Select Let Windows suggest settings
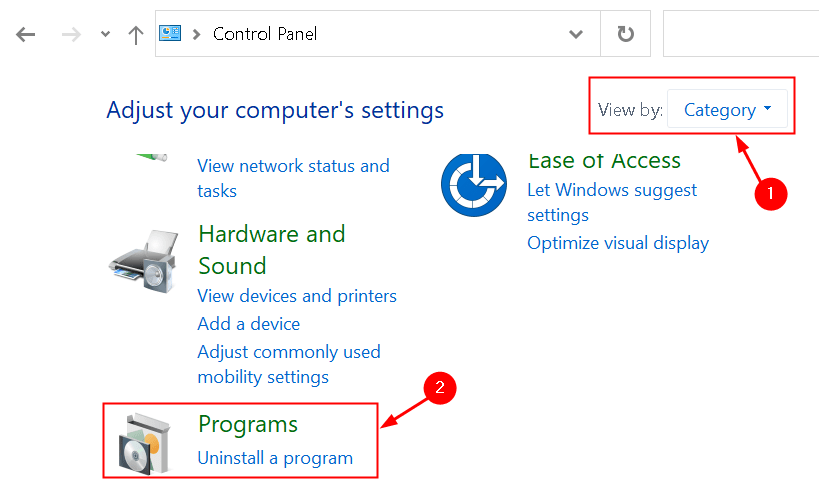The width and height of the screenshot is (819, 482). click(x=612, y=202)
